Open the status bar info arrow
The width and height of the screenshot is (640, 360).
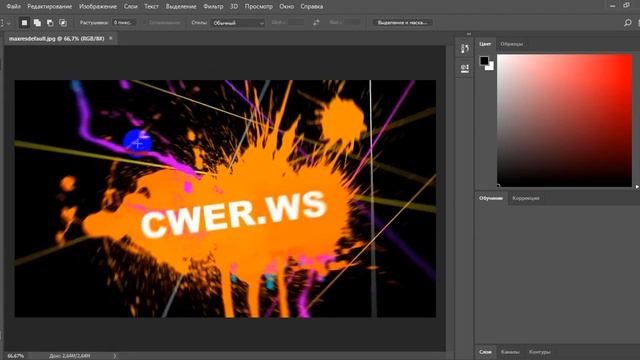tap(115, 356)
